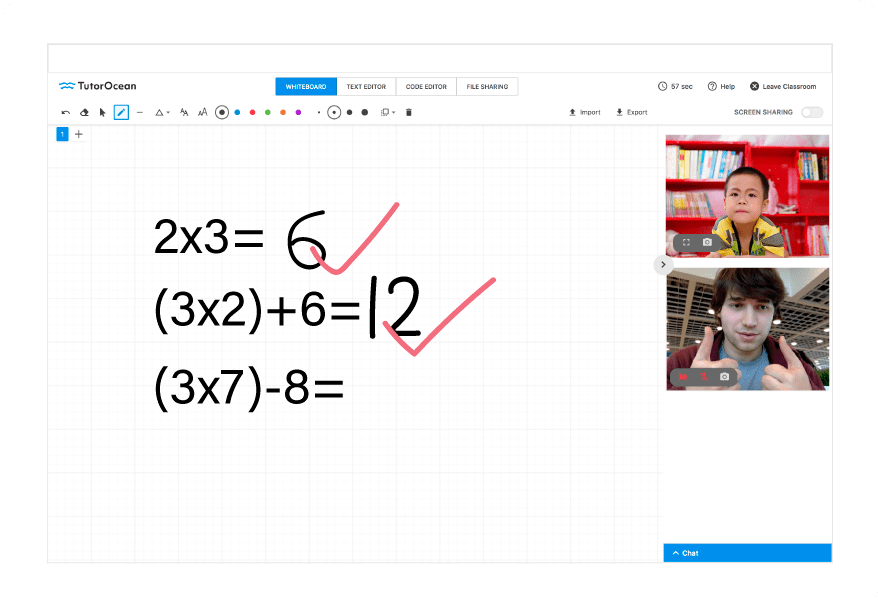Image resolution: width=878 pixels, height=606 pixels.
Task: Click Leave Classroom button
Action: 783,86
